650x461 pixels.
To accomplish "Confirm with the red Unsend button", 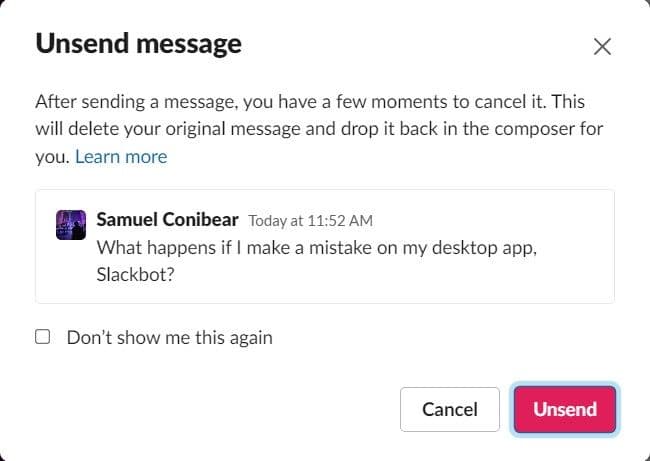I will tap(565, 409).
